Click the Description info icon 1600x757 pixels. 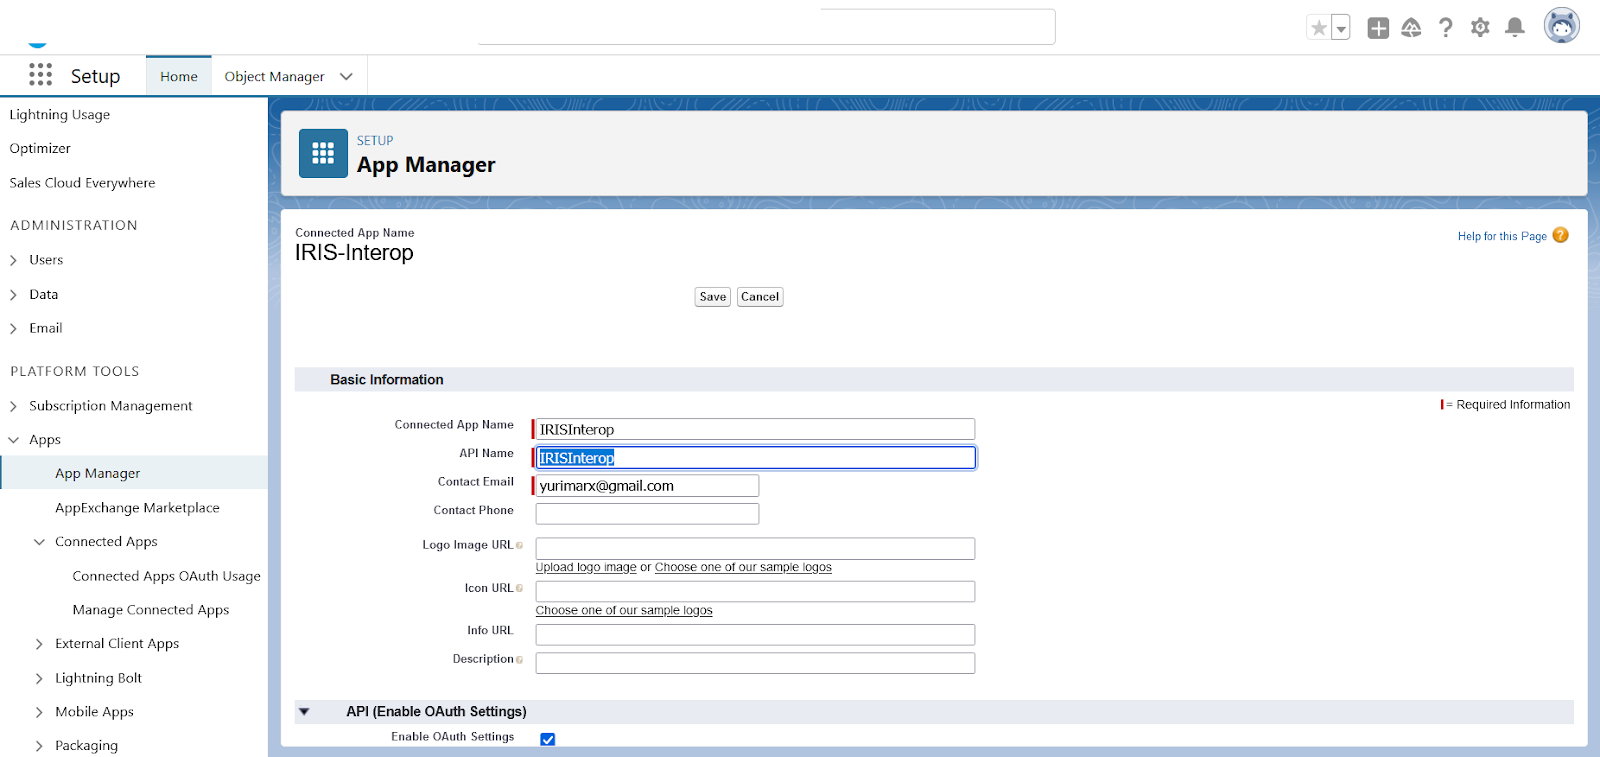point(519,660)
